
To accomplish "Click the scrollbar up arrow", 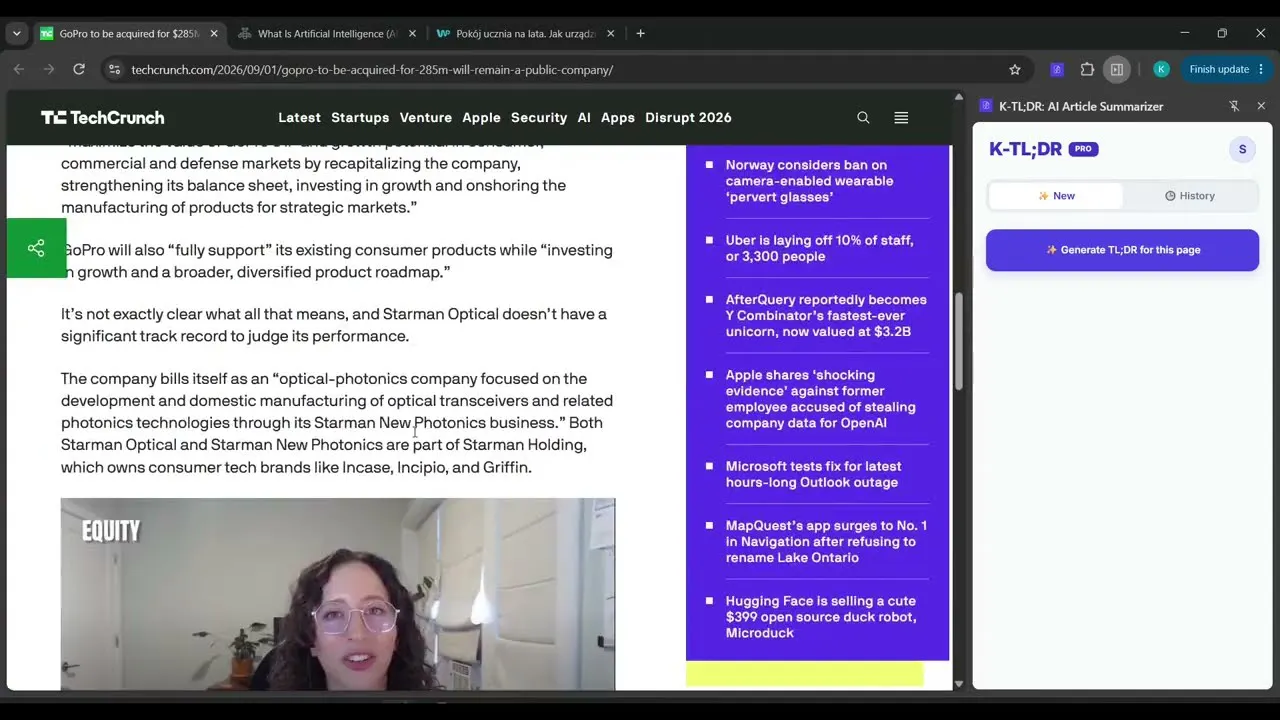I will tap(959, 97).
